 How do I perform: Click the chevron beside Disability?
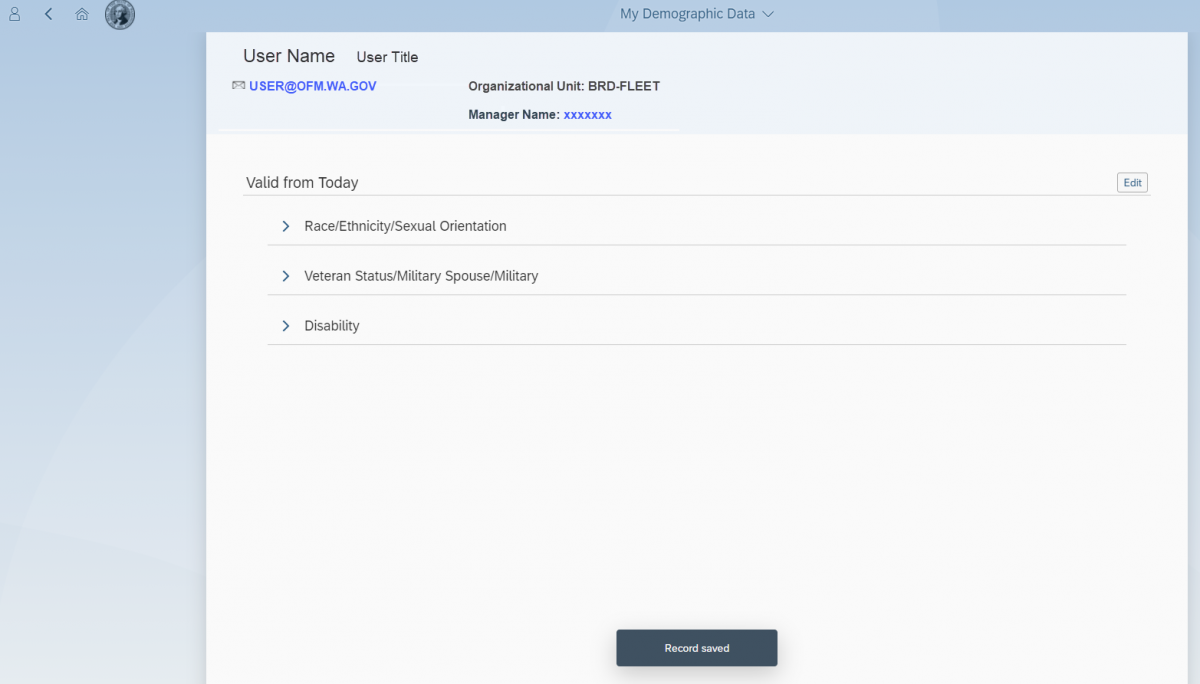tap(286, 325)
